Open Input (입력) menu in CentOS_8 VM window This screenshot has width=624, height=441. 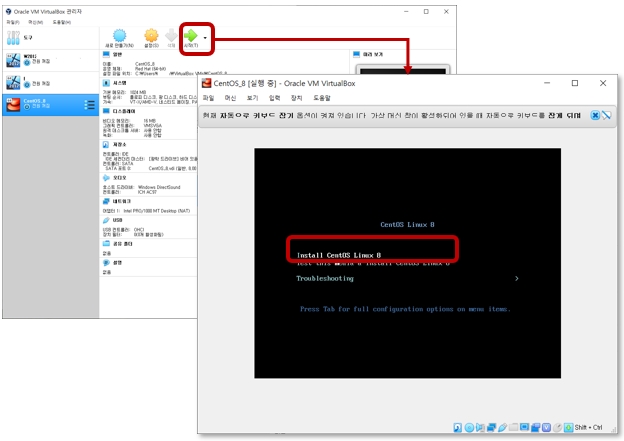[275, 98]
